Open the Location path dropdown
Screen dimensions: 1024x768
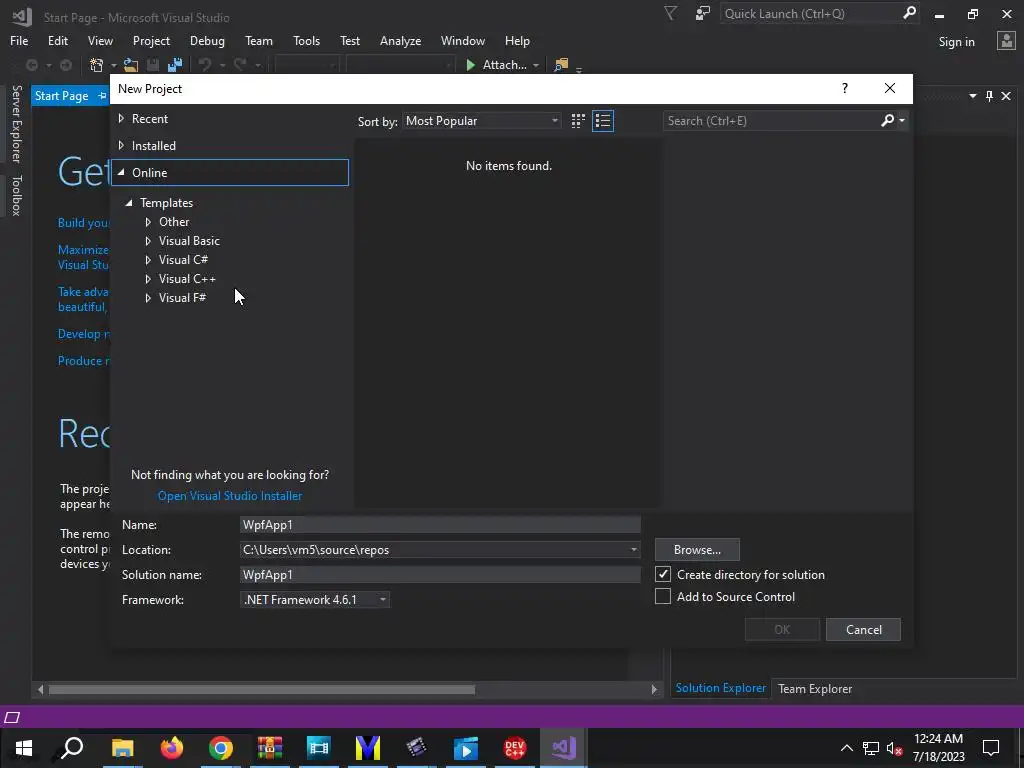[633, 550]
